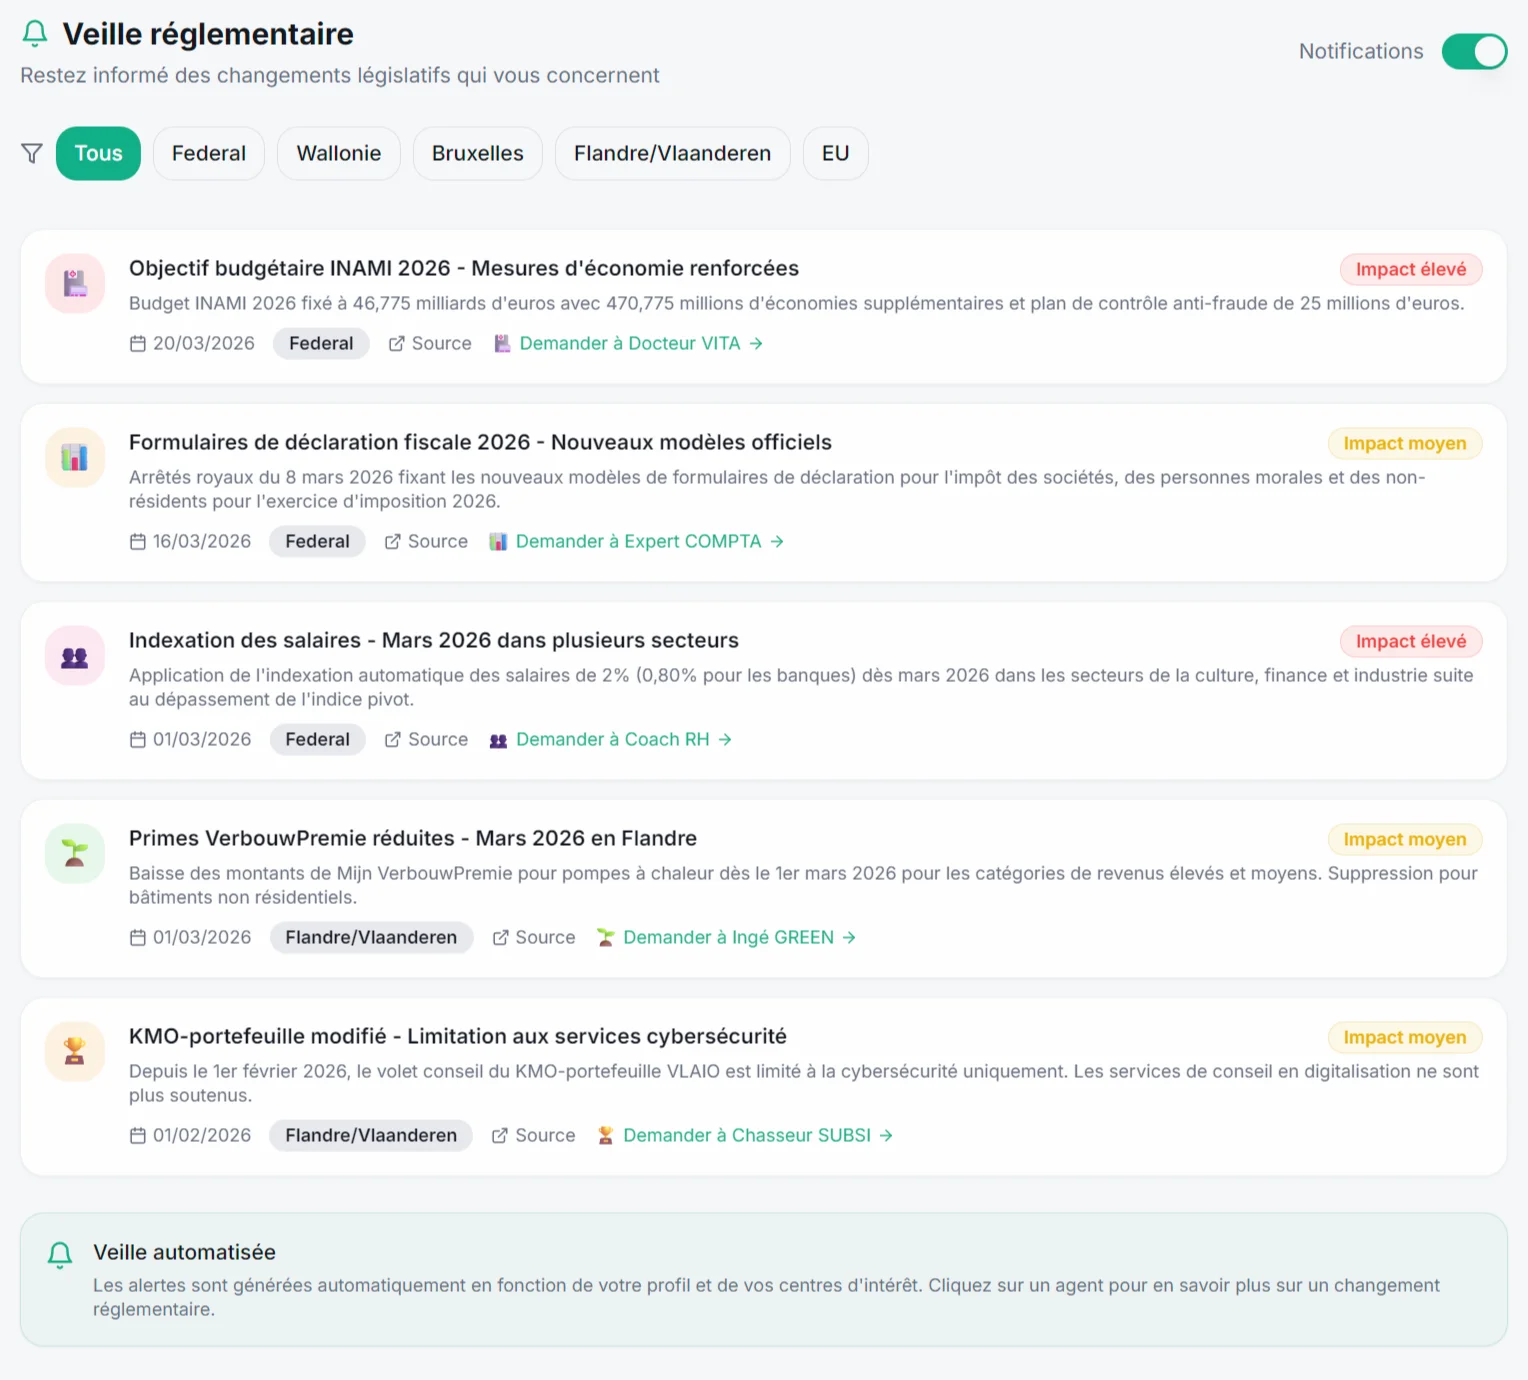Click Flandre/Vlaanderen tag on KMO-portefeuille card
Screen dimensions: 1528x1380
click(x=371, y=1135)
